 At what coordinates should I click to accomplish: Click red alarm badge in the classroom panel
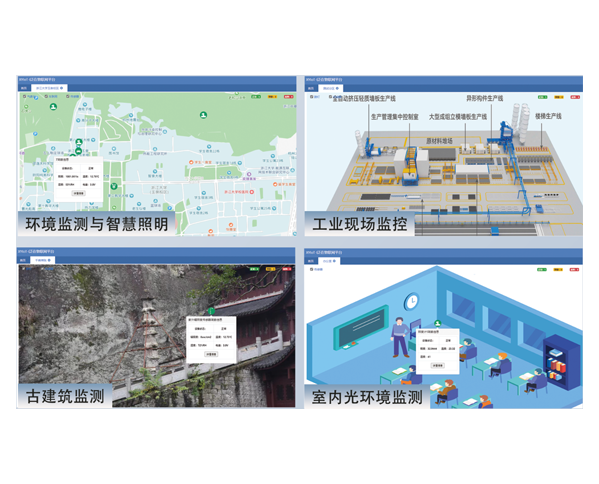coord(574,270)
